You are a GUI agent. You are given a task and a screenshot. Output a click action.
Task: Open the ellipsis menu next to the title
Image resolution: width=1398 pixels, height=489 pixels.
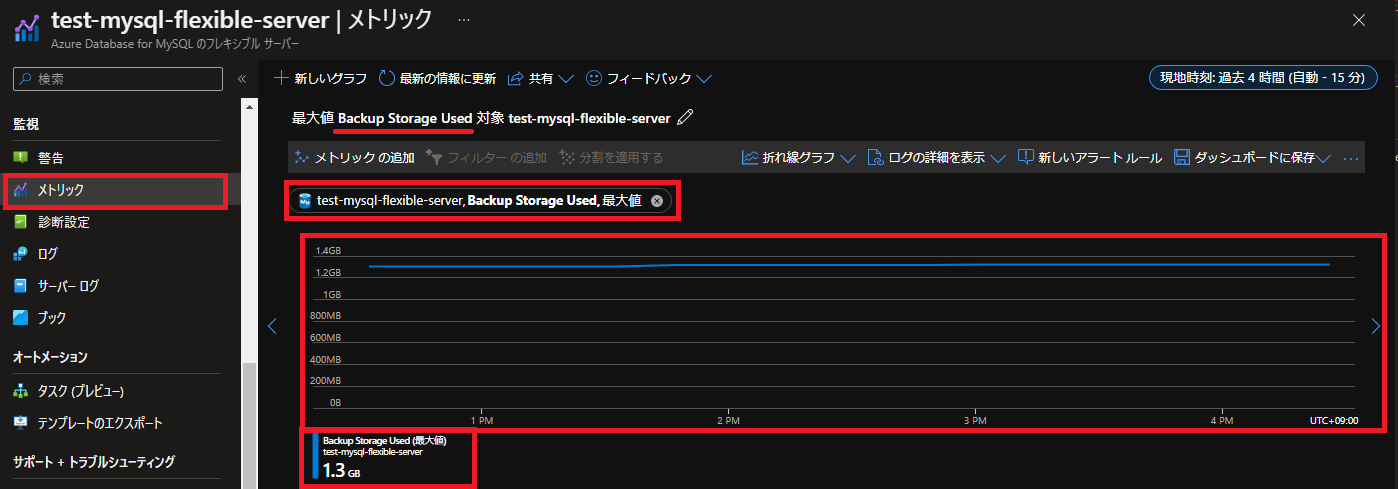tap(465, 19)
